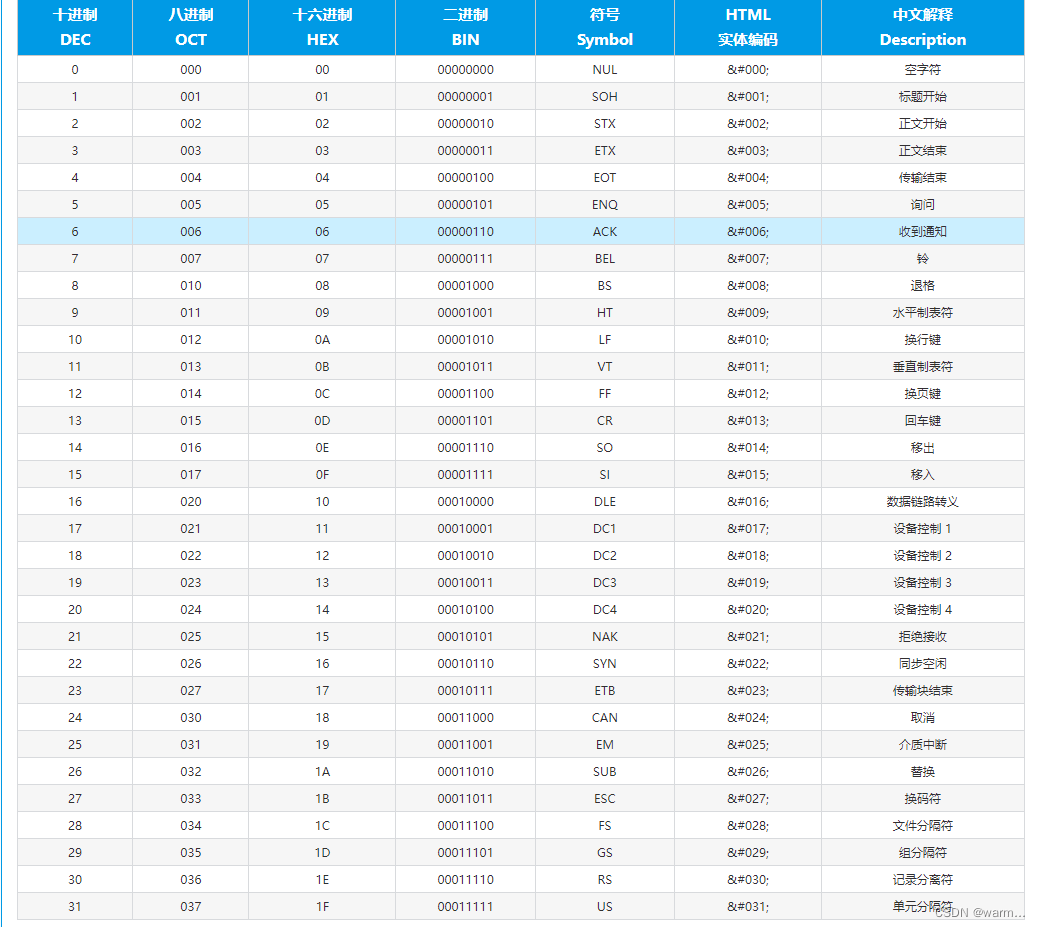Click the Symbol column header
Screen dimensions: 1040x927
(605, 27)
